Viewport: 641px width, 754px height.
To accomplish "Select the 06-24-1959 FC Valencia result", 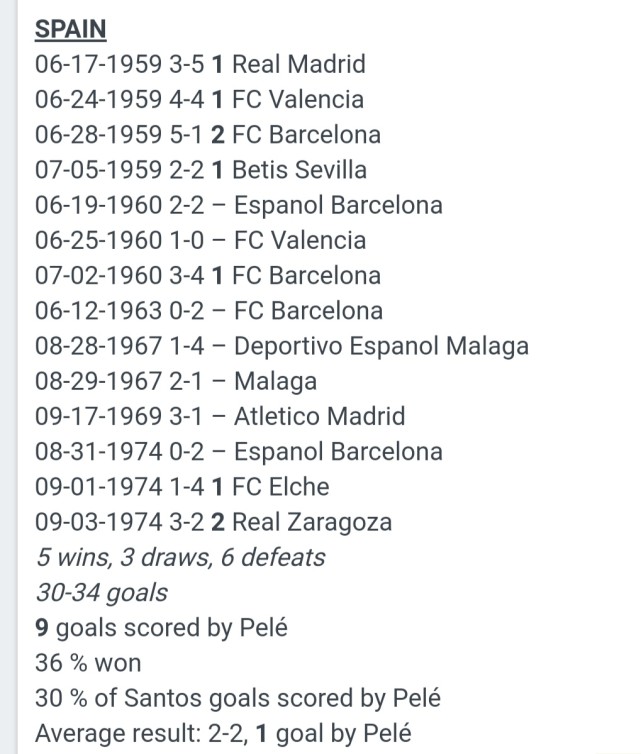I will pos(199,100).
